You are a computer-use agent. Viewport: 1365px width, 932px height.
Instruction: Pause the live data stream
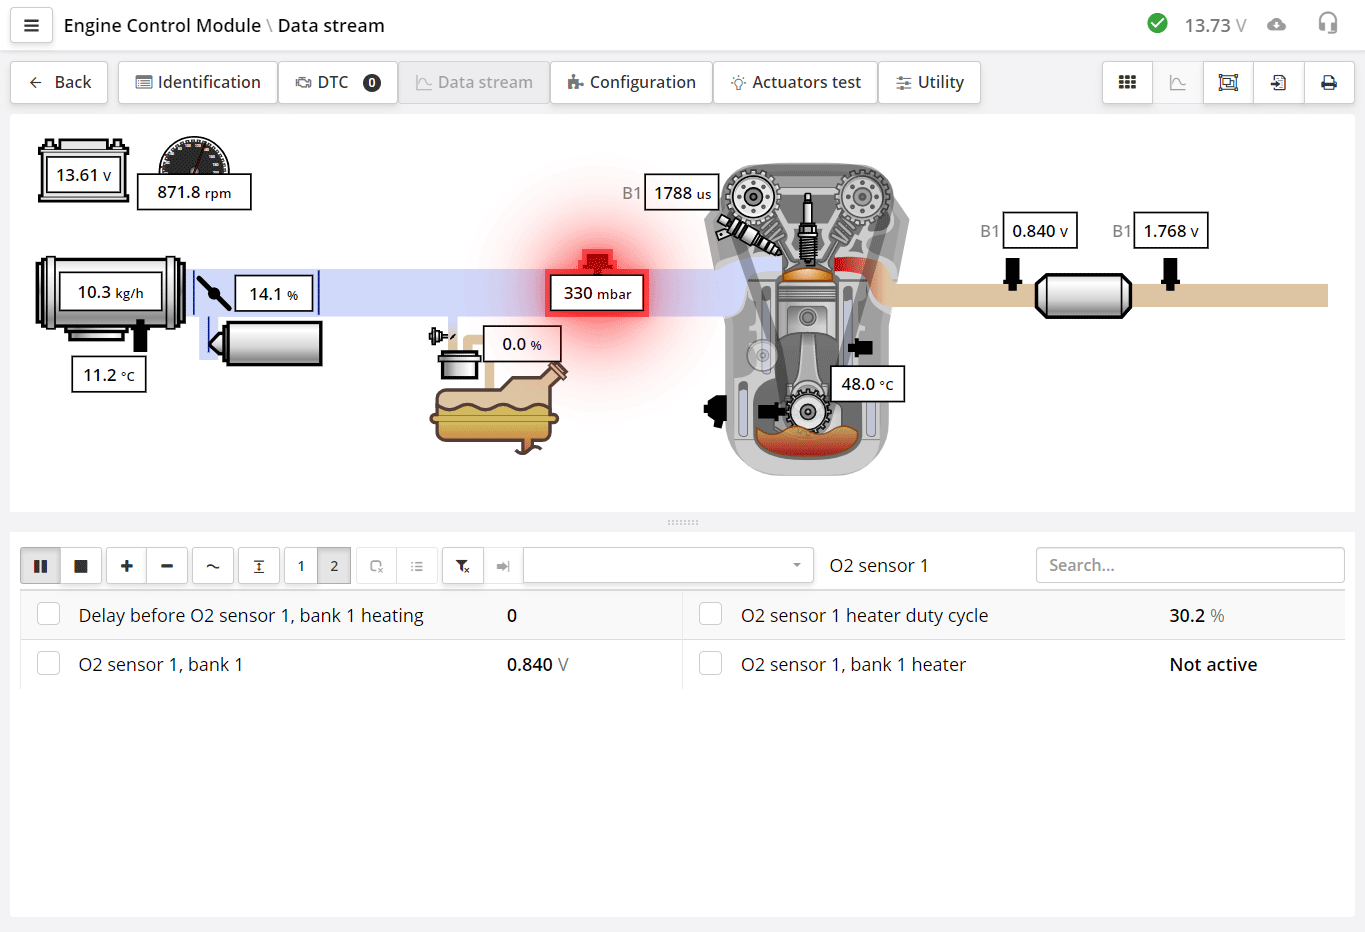point(40,565)
